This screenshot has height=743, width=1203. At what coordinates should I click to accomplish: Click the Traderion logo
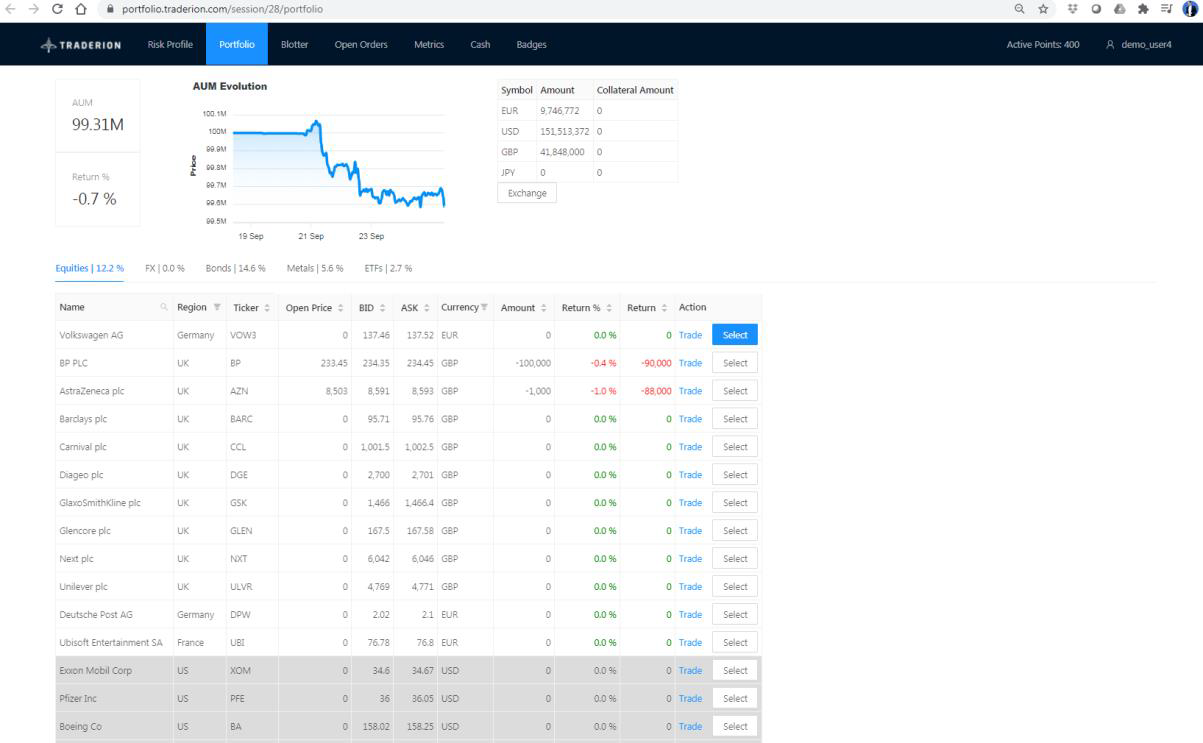[81, 45]
